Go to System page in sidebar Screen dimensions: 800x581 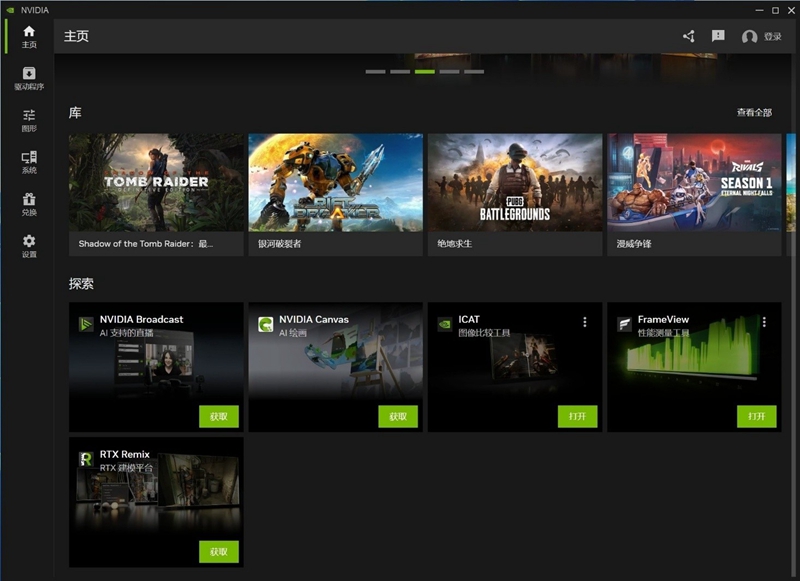pos(29,162)
